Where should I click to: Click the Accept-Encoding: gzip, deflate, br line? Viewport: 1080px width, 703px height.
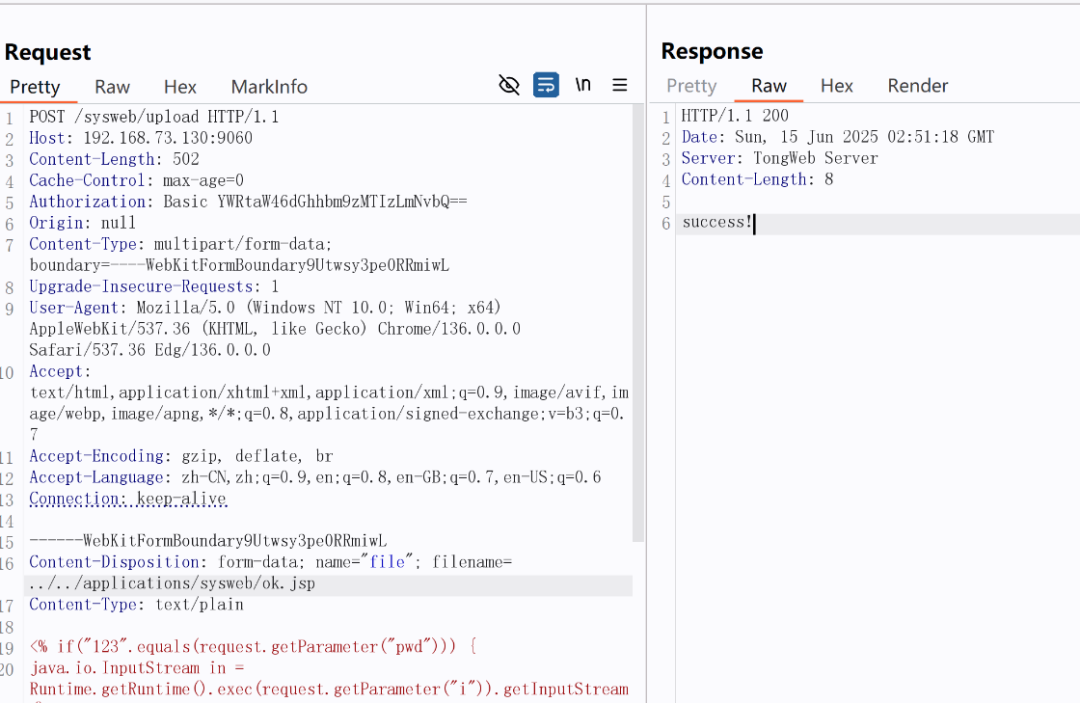click(181, 457)
